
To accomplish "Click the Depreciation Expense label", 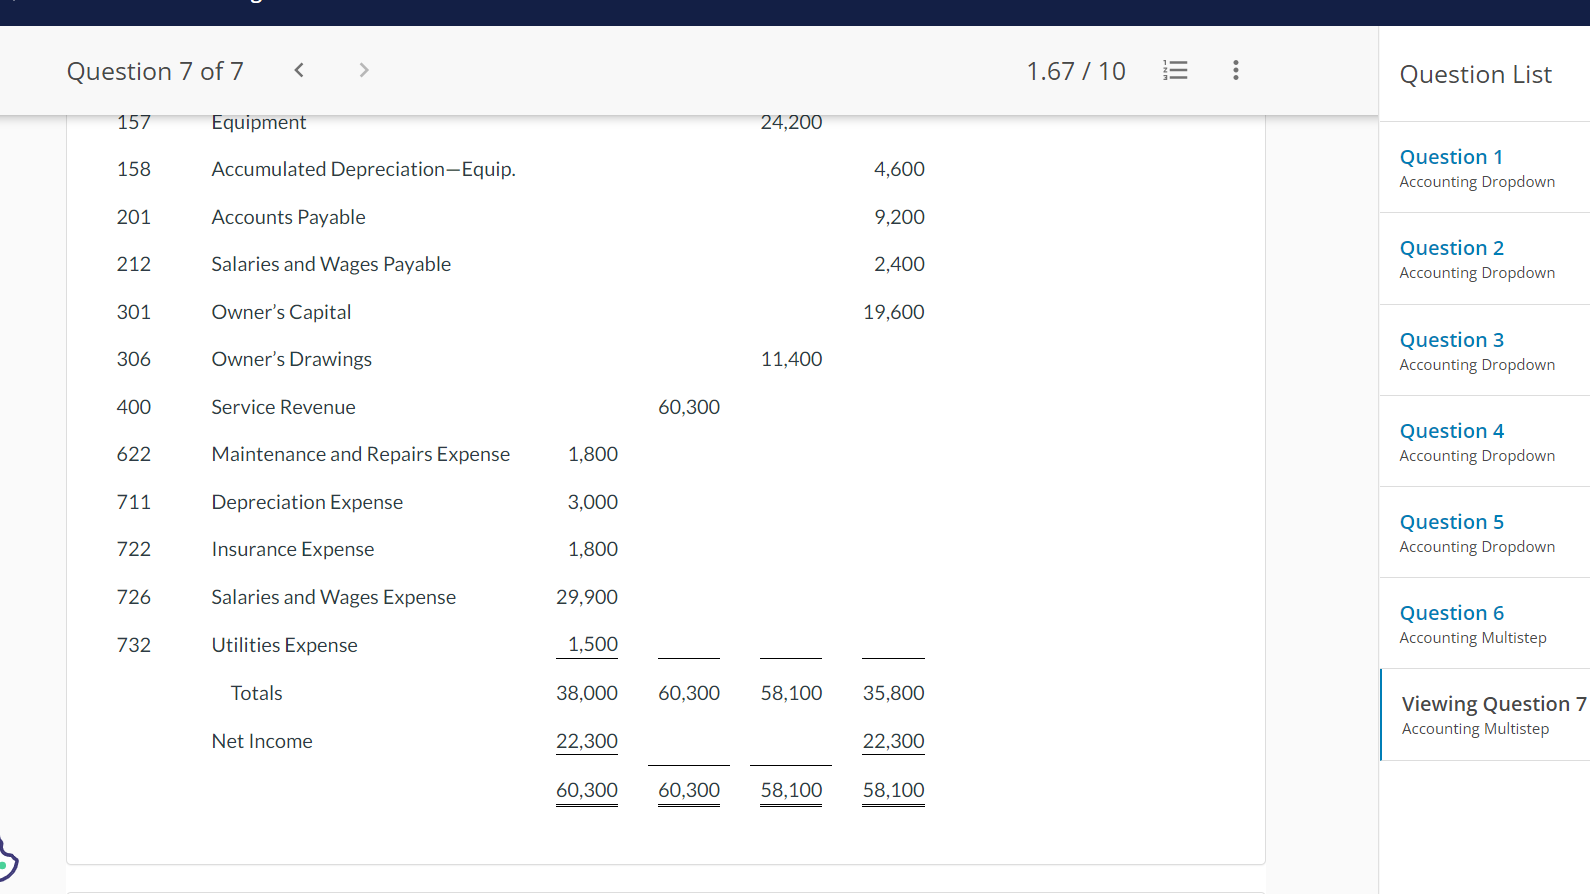I will pyautogui.click(x=307, y=502).
